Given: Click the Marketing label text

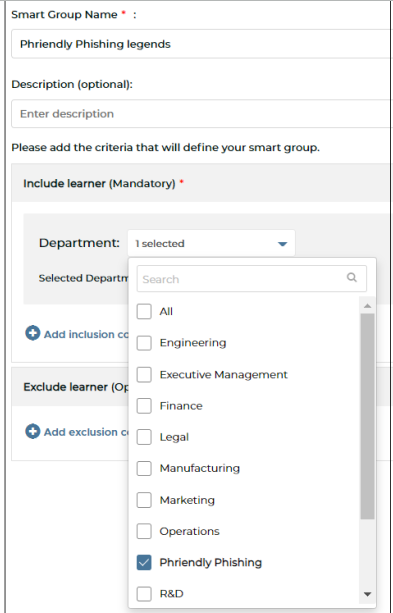Looking at the screenshot, I should click(187, 500).
